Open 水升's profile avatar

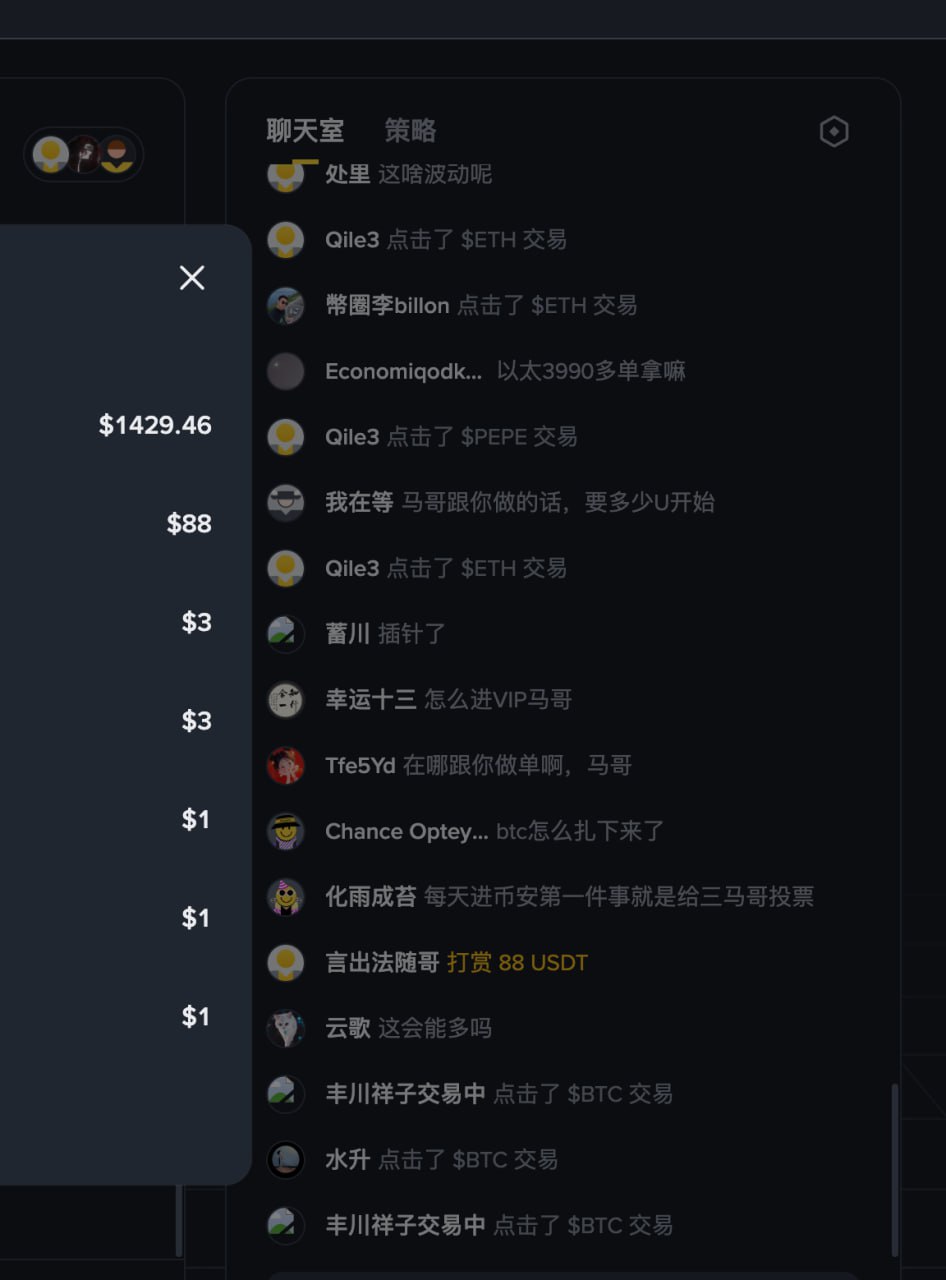click(286, 1160)
